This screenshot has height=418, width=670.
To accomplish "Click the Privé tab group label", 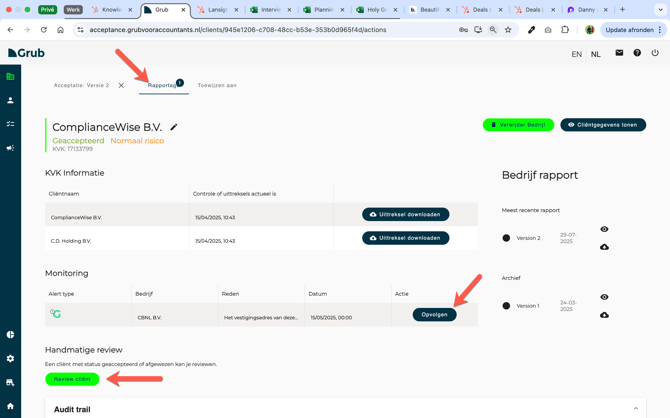I will 47,9.
